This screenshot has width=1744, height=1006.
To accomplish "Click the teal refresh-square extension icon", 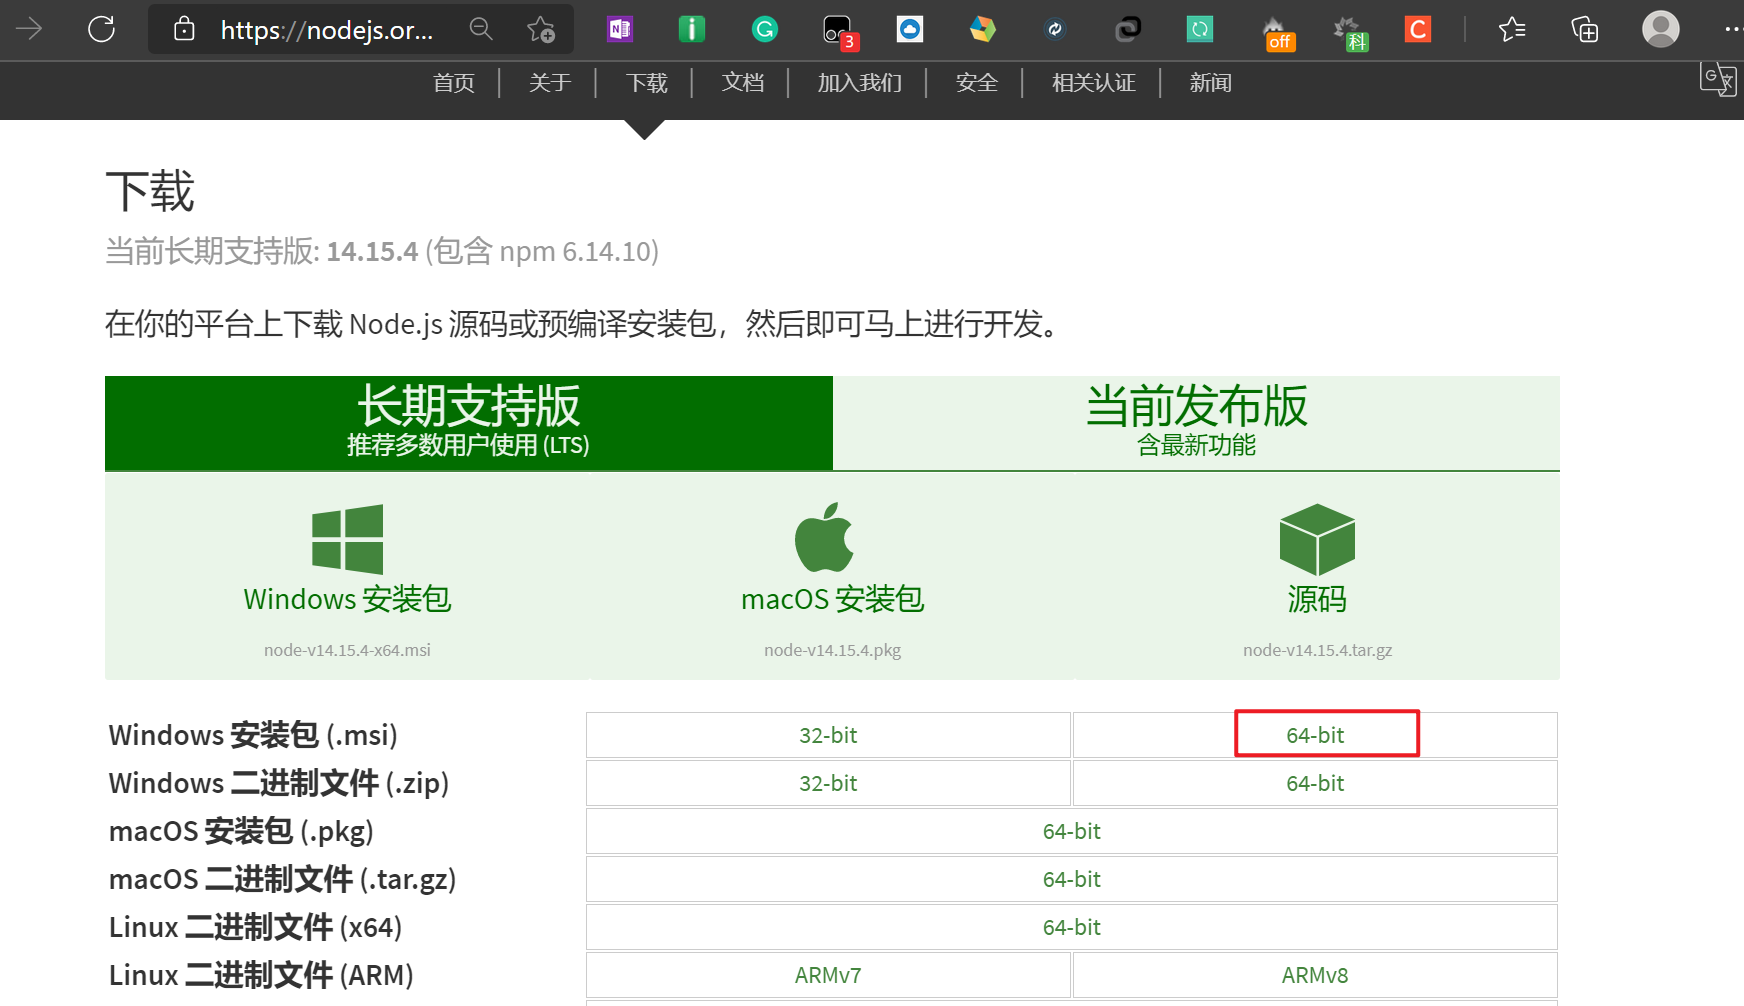I will 1200,29.
